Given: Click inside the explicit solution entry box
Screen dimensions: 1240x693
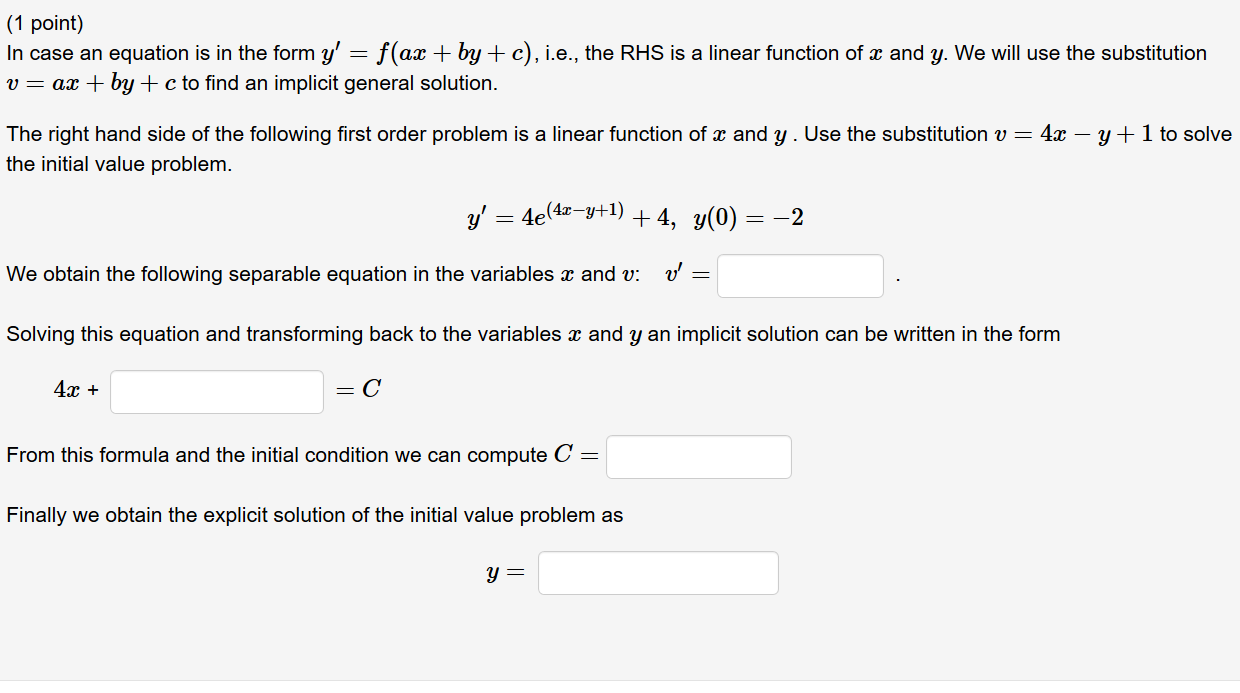Looking at the screenshot, I should point(657,572).
